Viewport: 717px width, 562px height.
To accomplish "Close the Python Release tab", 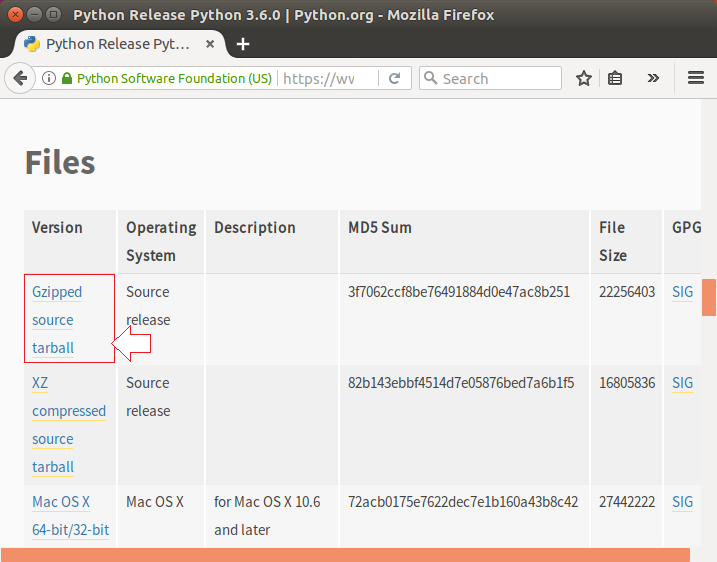I will tap(210, 44).
